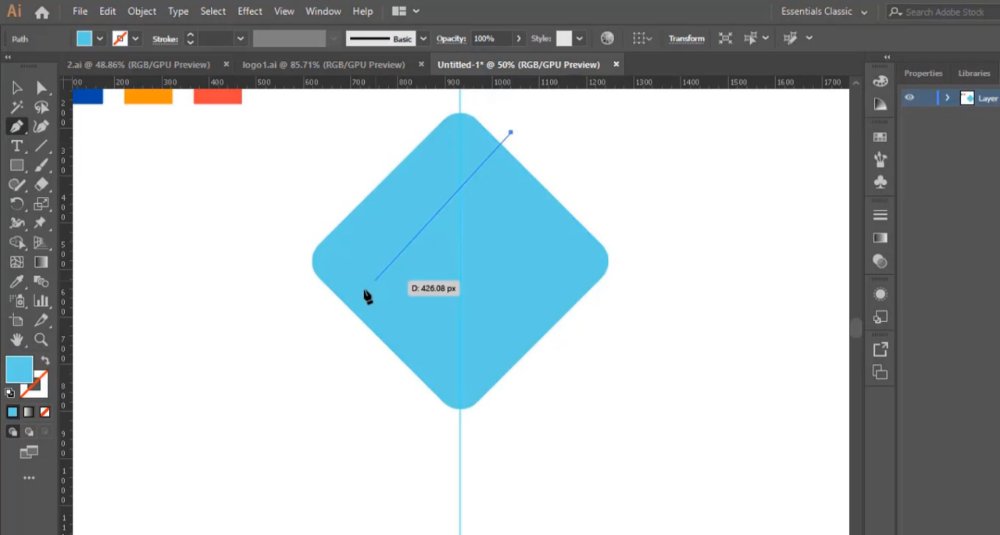Select the Line Segment tool
This screenshot has width=1000, height=535.
point(41,146)
